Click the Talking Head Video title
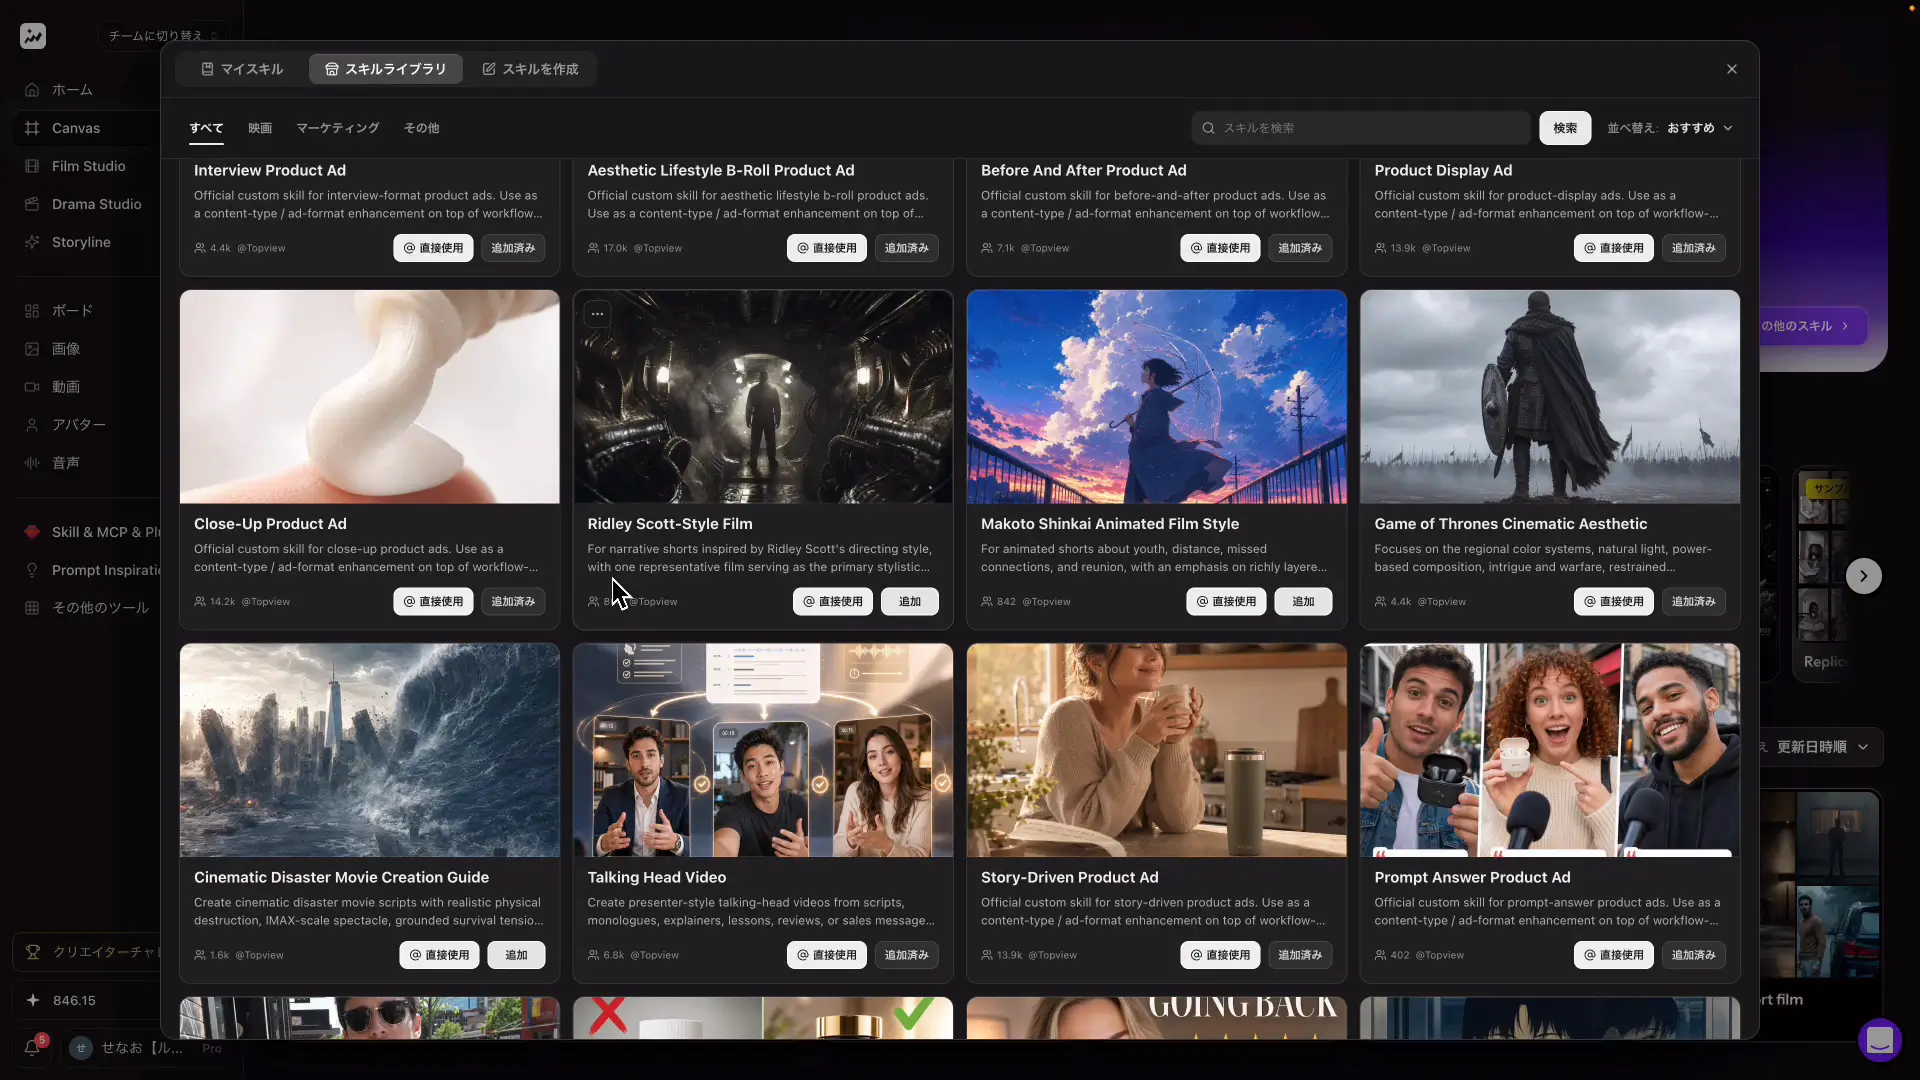Viewport: 1920px width, 1080px height. [x=657, y=878]
